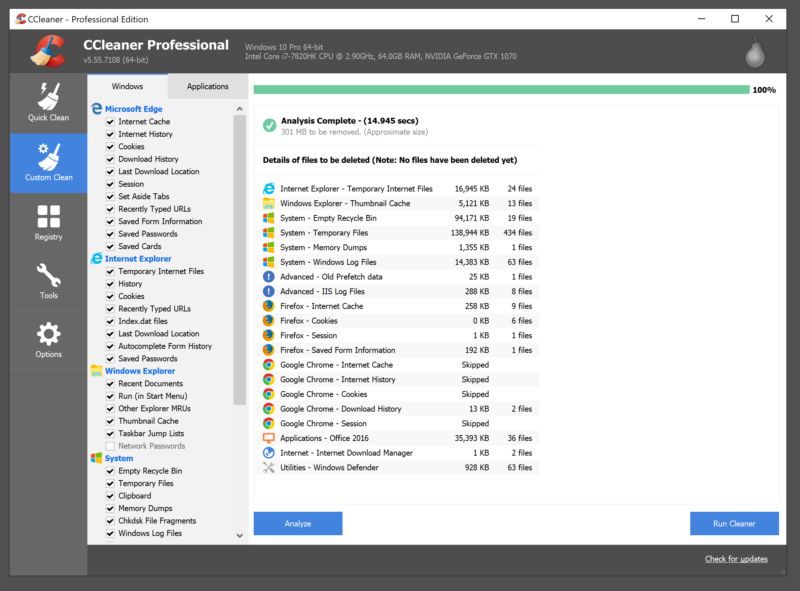This screenshot has height=591, width=800.
Task: Click the scroll down arrow in checklist
Action: [239, 536]
